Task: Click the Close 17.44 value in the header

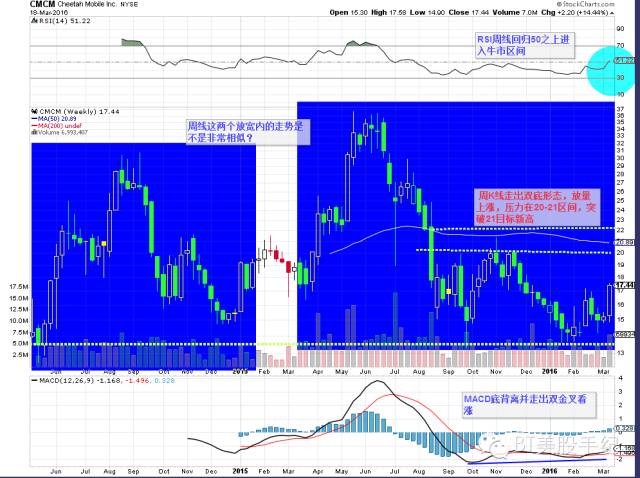Action: click(469, 13)
